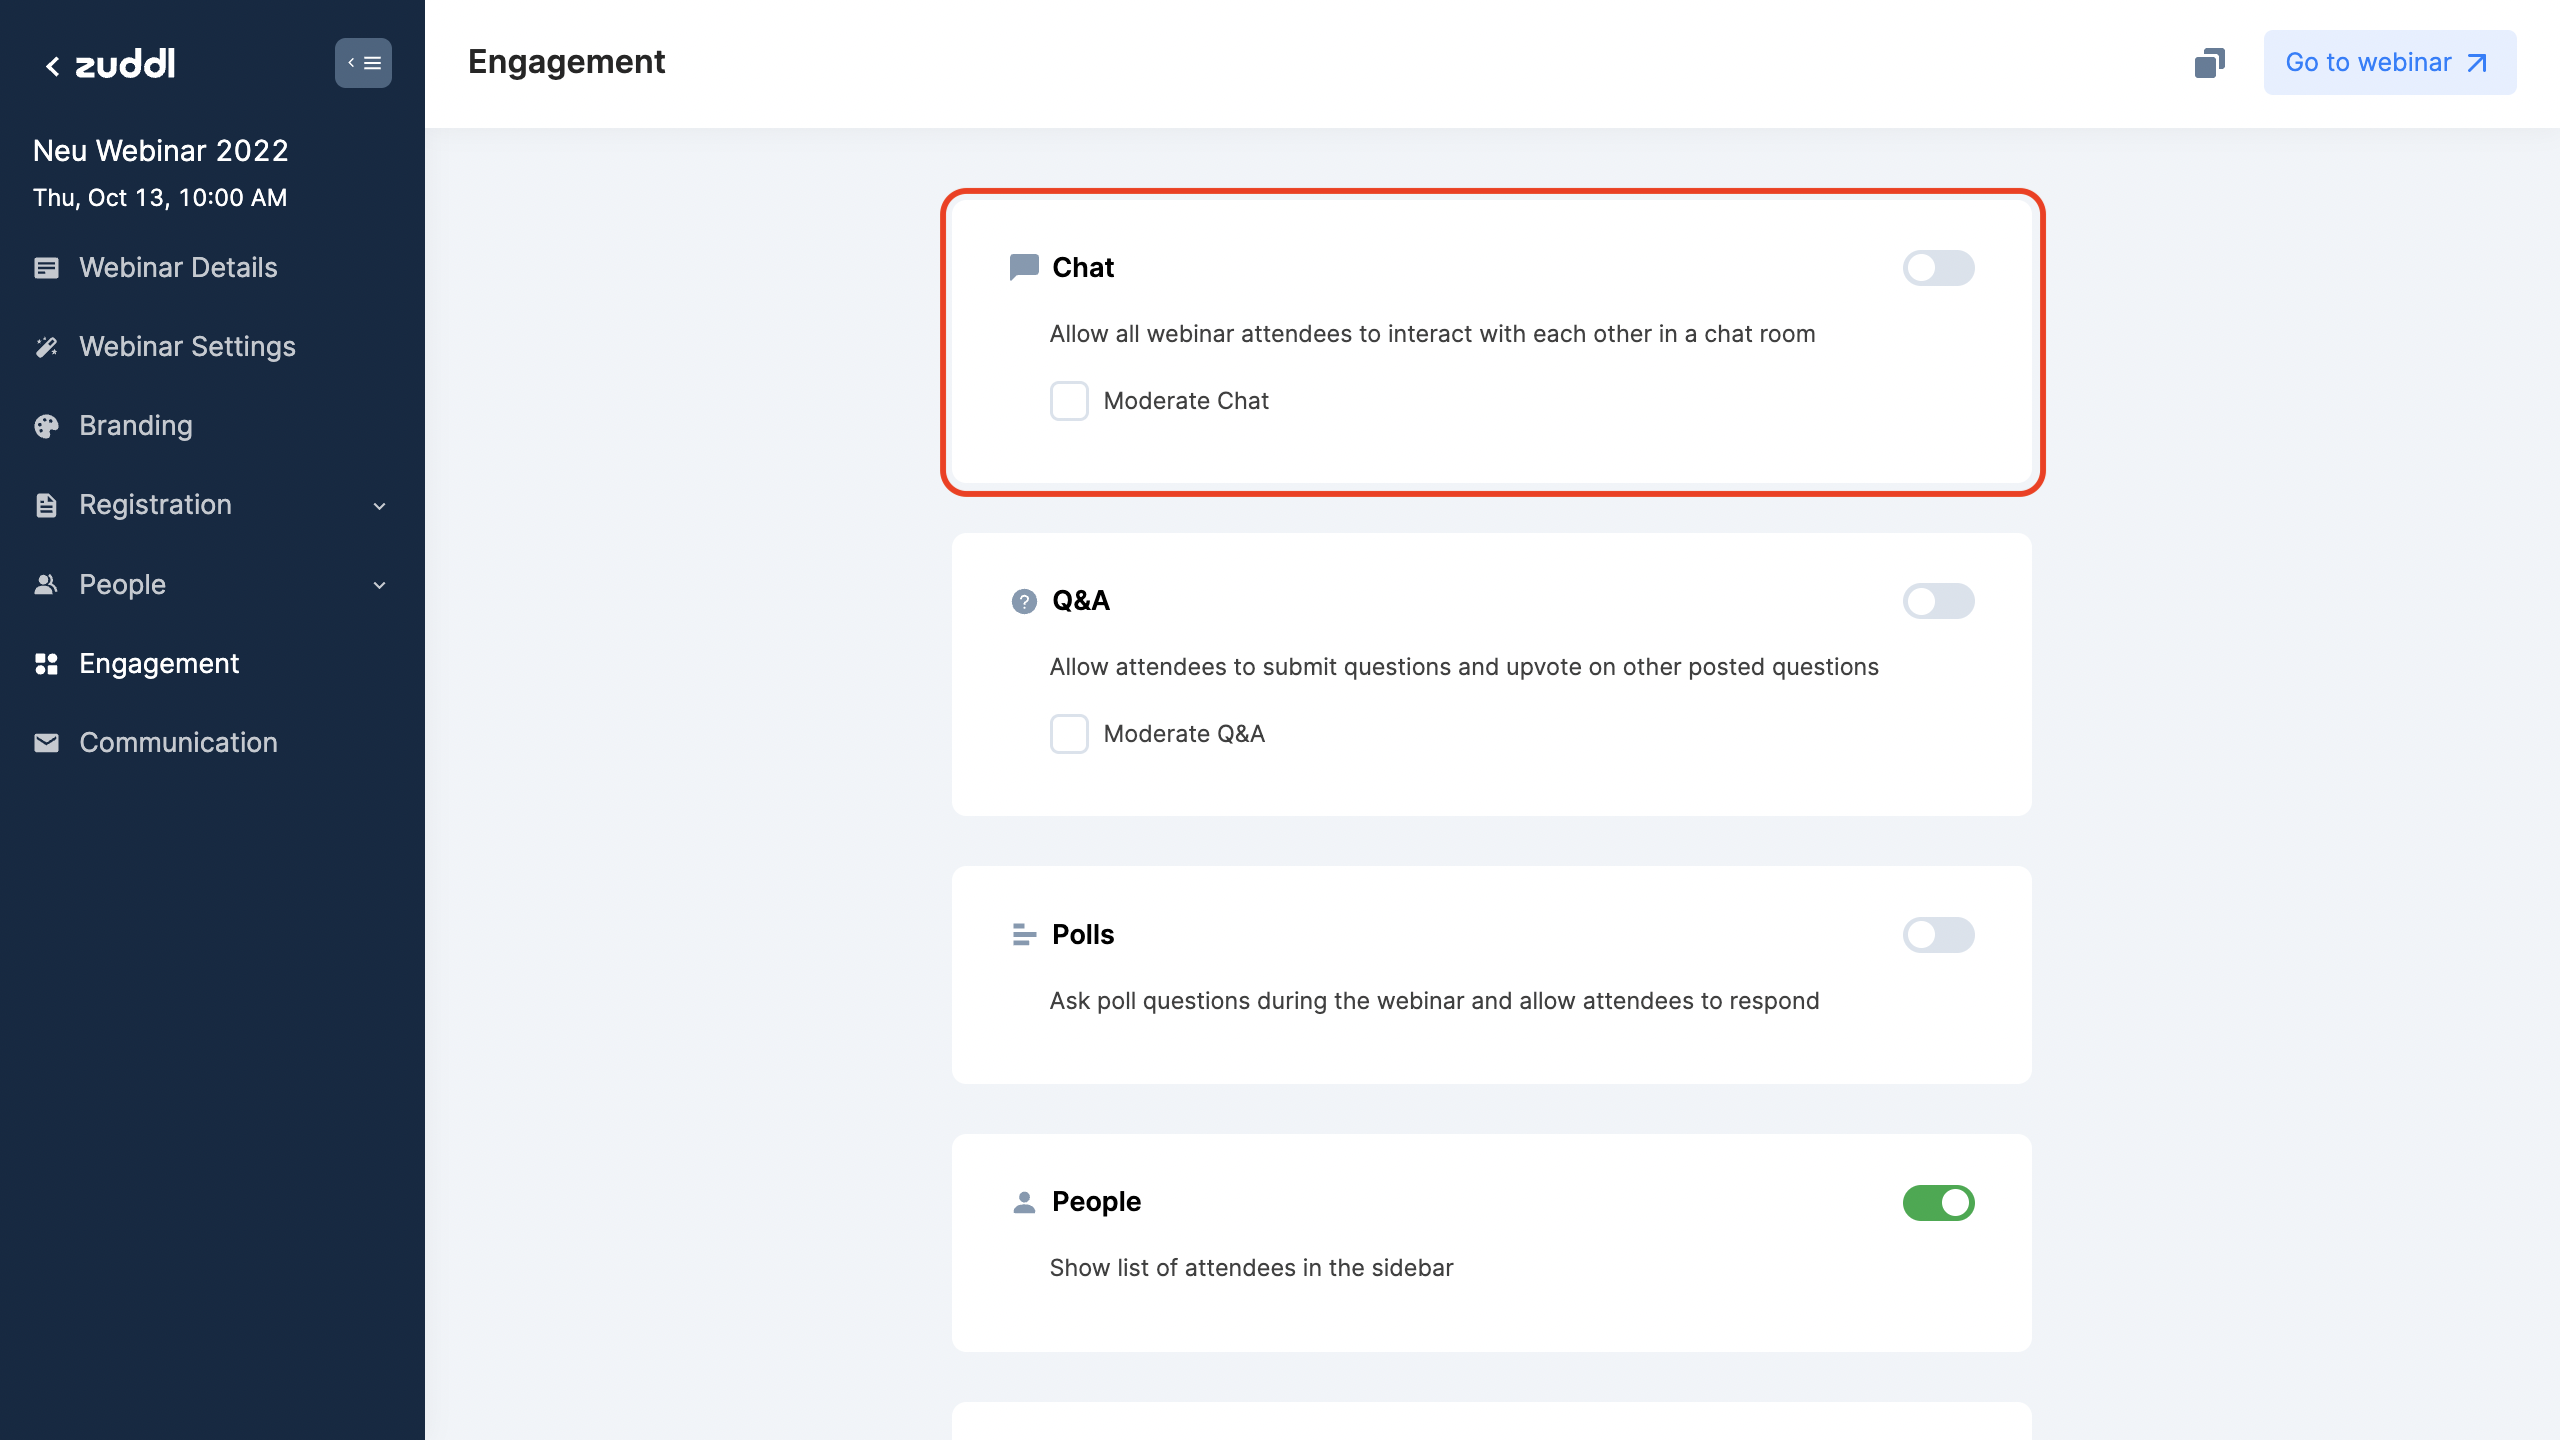
Task: Click the Engagement sidebar icon
Action: tap(46, 663)
